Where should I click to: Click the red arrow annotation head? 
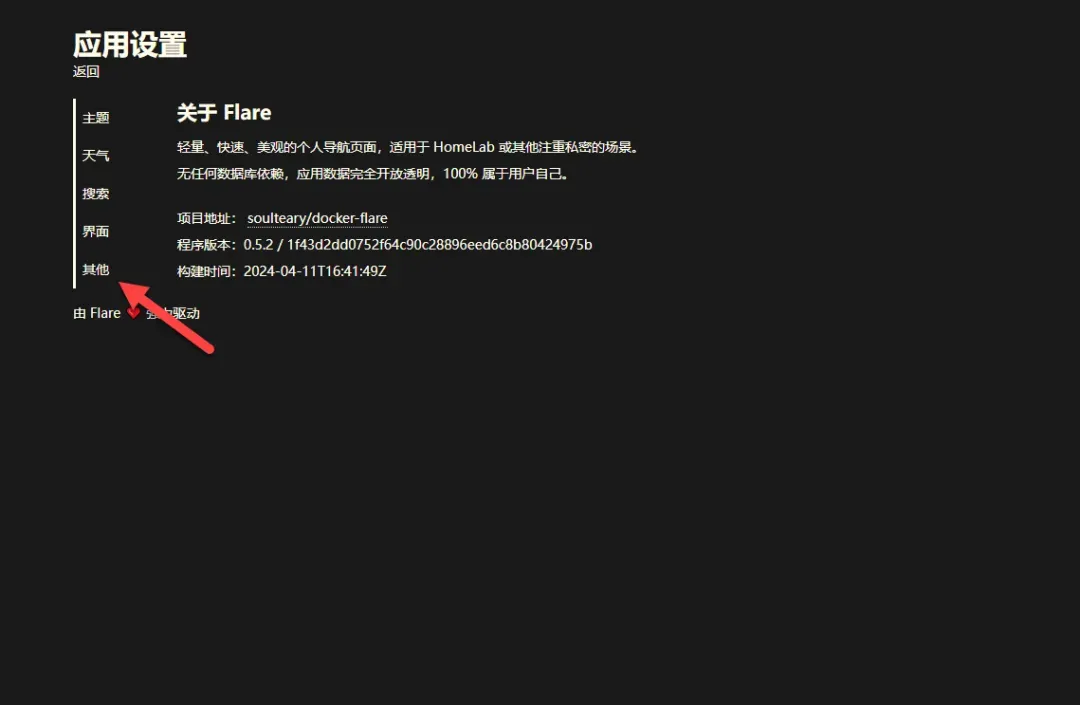(x=133, y=295)
